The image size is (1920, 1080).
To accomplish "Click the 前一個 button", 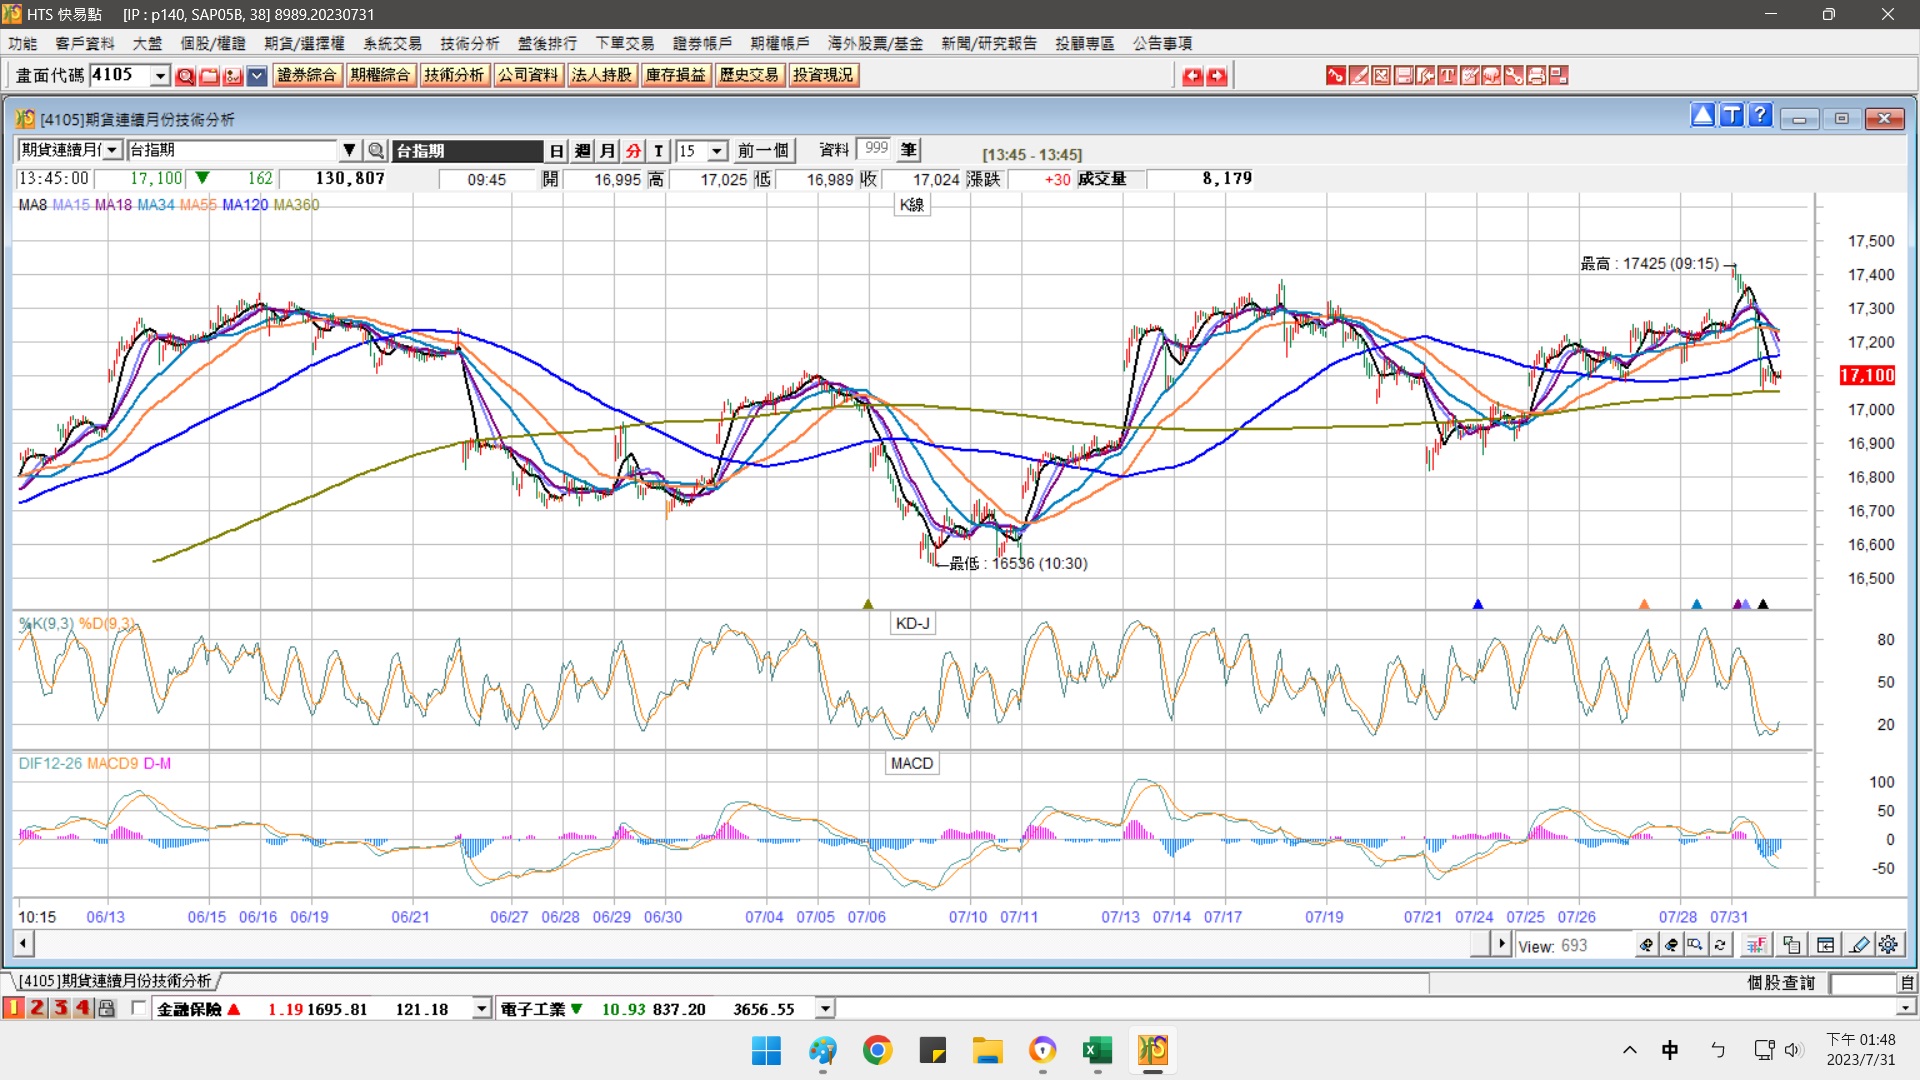I will [x=763, y=151].
